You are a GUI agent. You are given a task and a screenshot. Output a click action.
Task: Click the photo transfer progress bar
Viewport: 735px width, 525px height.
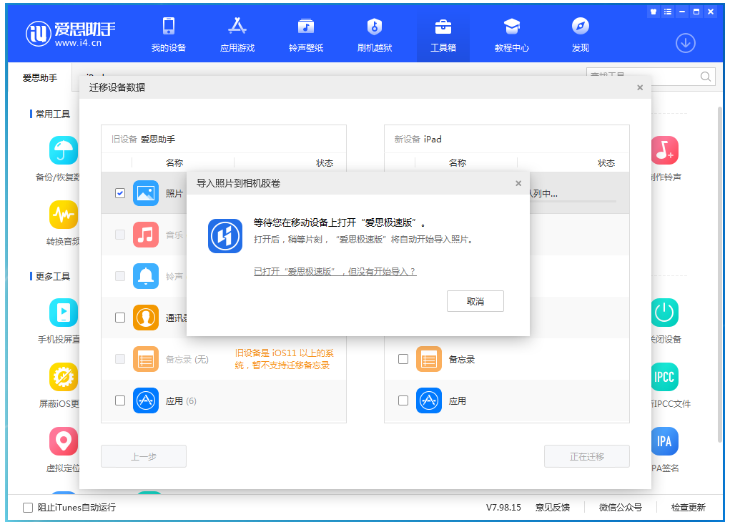coord(573,202)
